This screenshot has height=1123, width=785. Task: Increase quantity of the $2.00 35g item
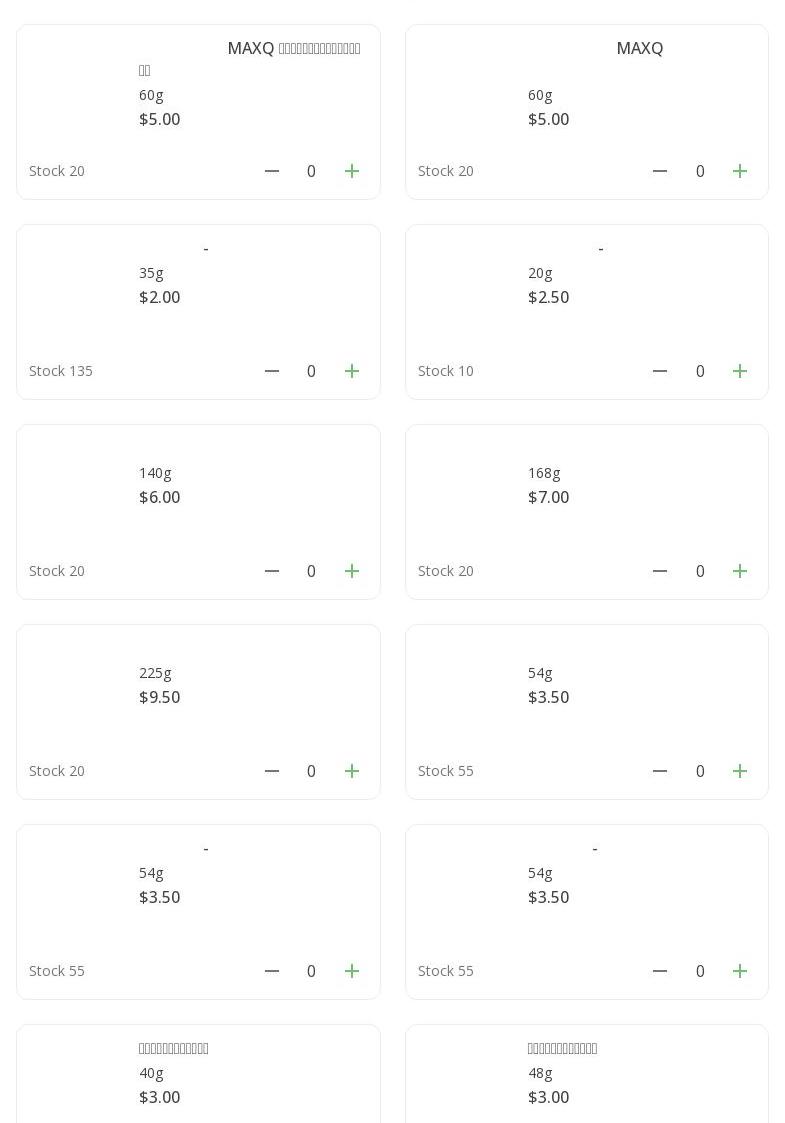click(x=352, y=371)
